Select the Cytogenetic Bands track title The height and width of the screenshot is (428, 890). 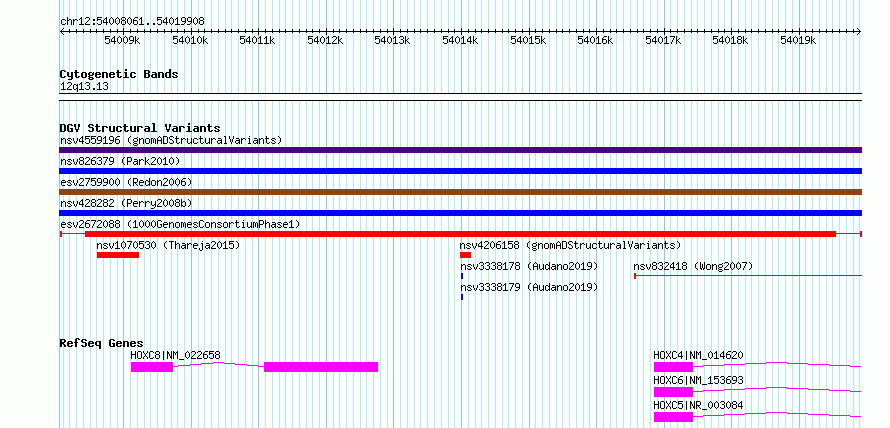119,74
